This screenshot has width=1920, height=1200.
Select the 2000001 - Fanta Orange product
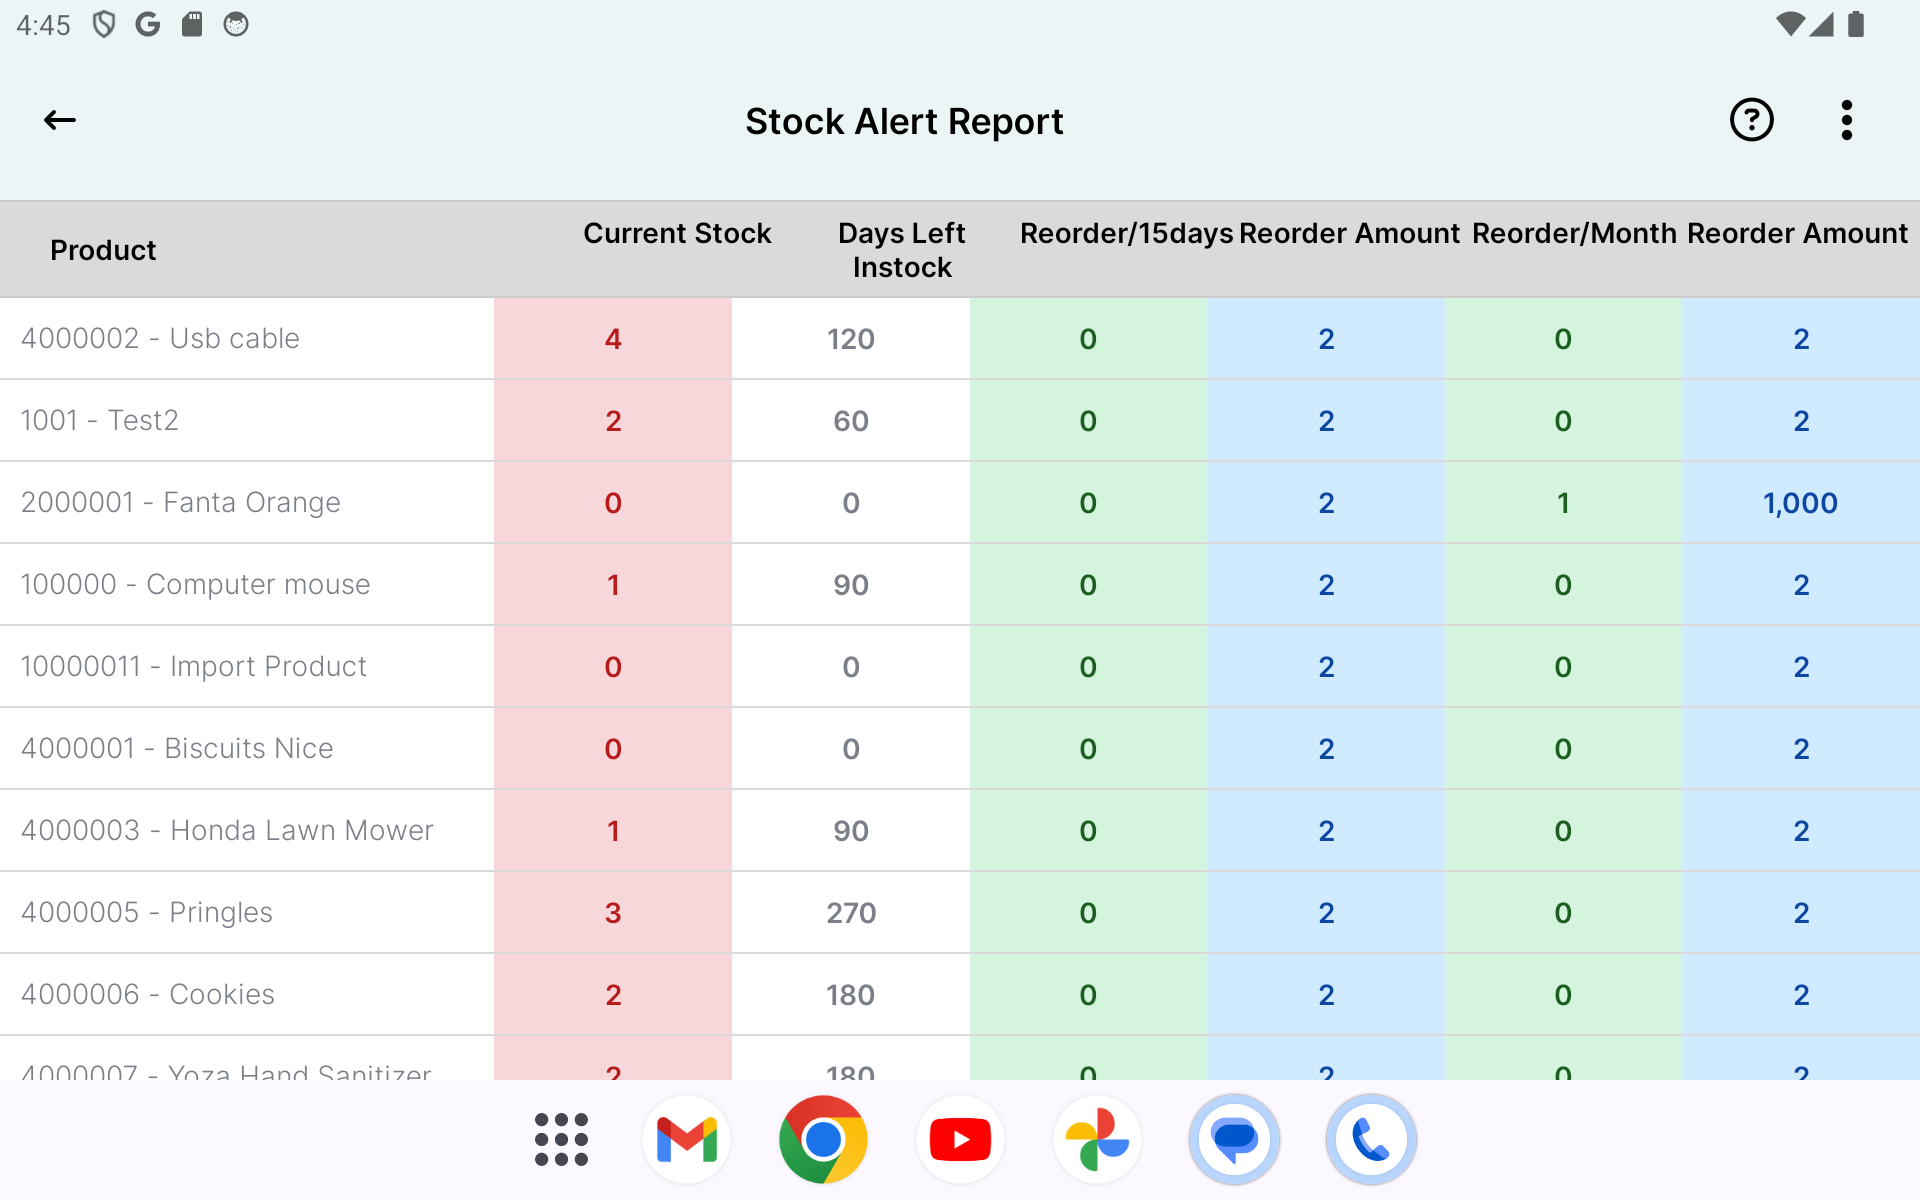pyautogui.click(x=180, y=502)
